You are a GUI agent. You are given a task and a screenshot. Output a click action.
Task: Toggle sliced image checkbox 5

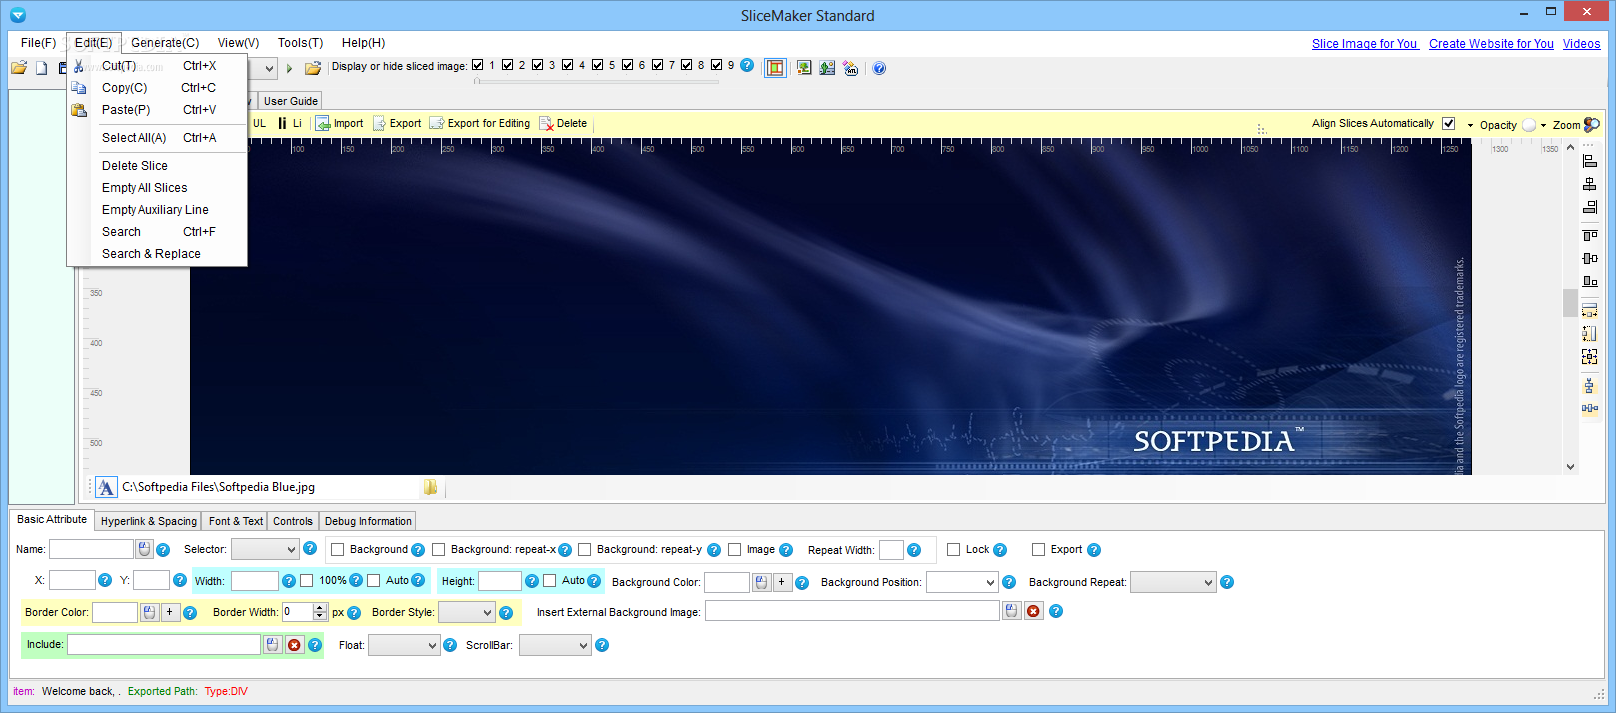coord(598,65)
